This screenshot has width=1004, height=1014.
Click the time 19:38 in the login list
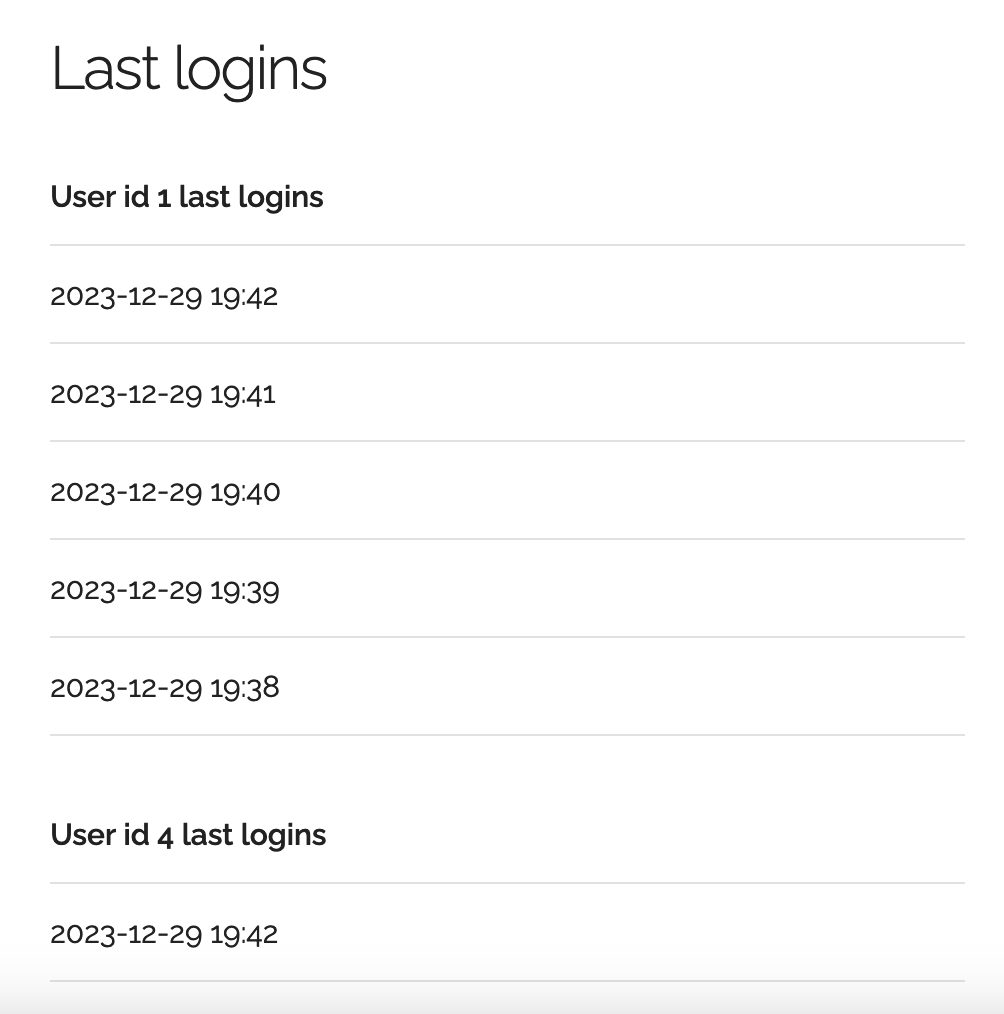tap(245, 688)
